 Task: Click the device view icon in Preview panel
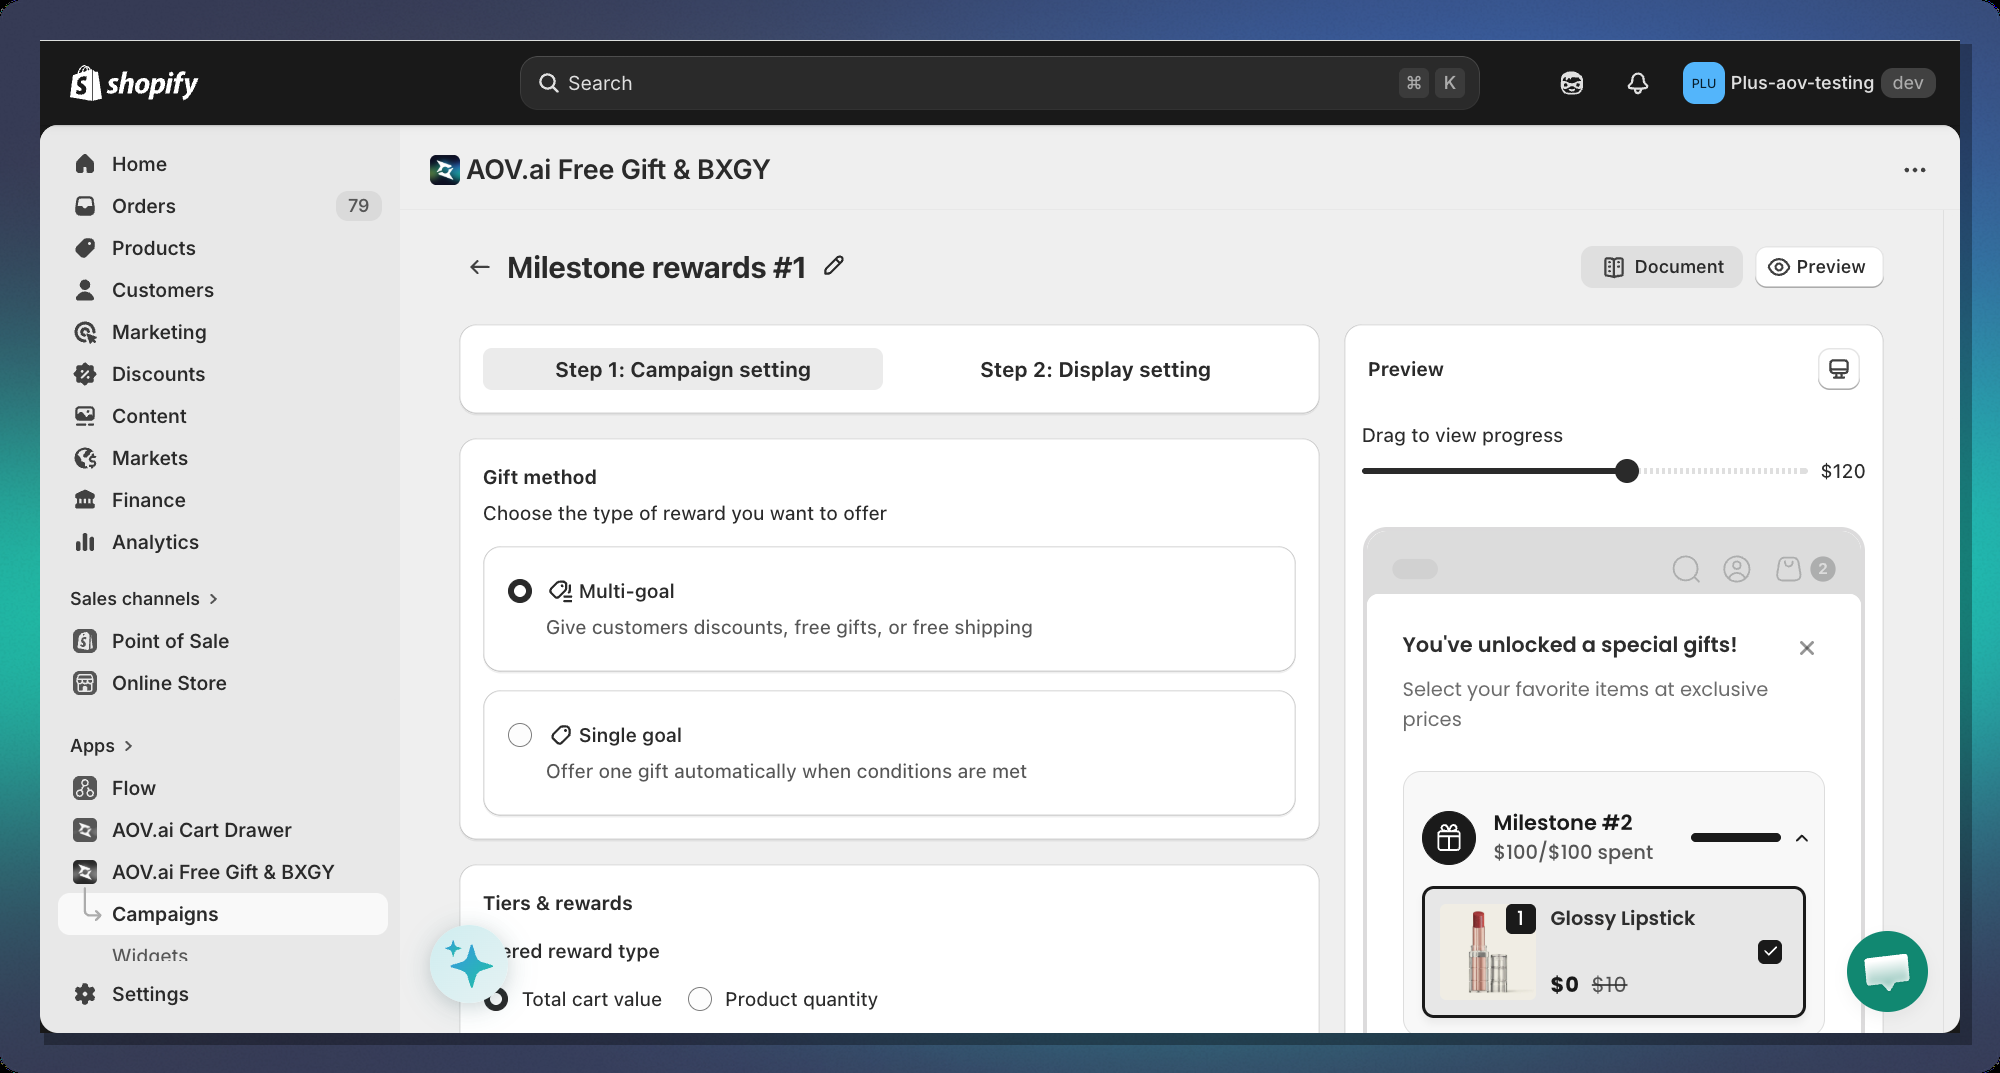[x=1838, y=369]
